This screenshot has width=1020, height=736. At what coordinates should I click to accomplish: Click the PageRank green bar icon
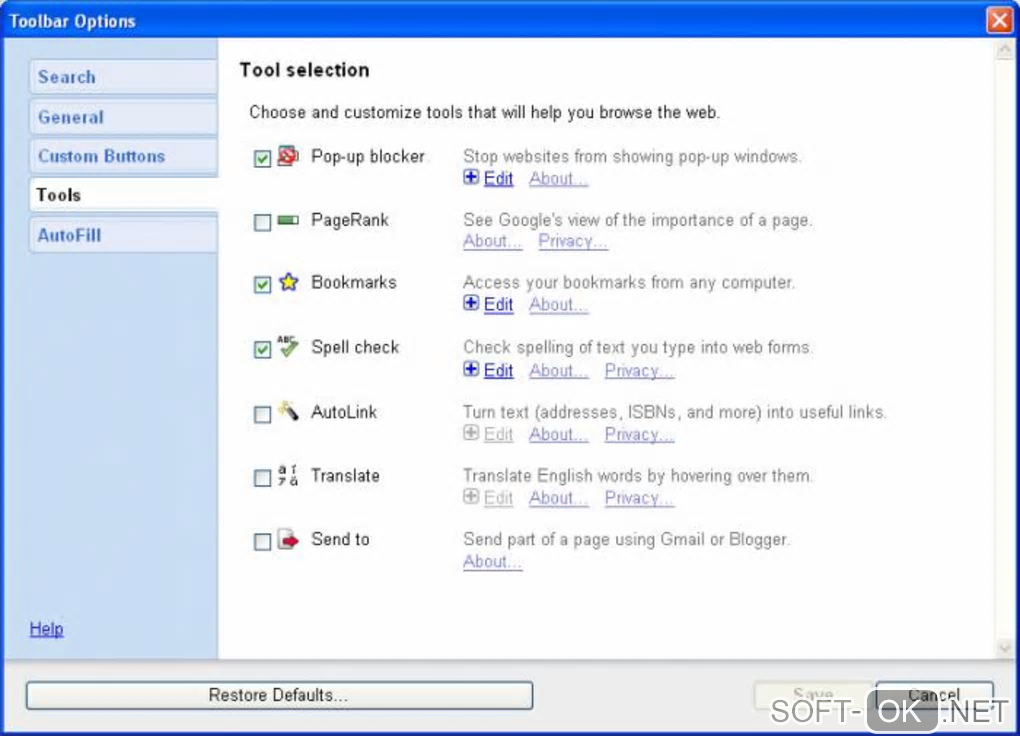tap(288, 220)
